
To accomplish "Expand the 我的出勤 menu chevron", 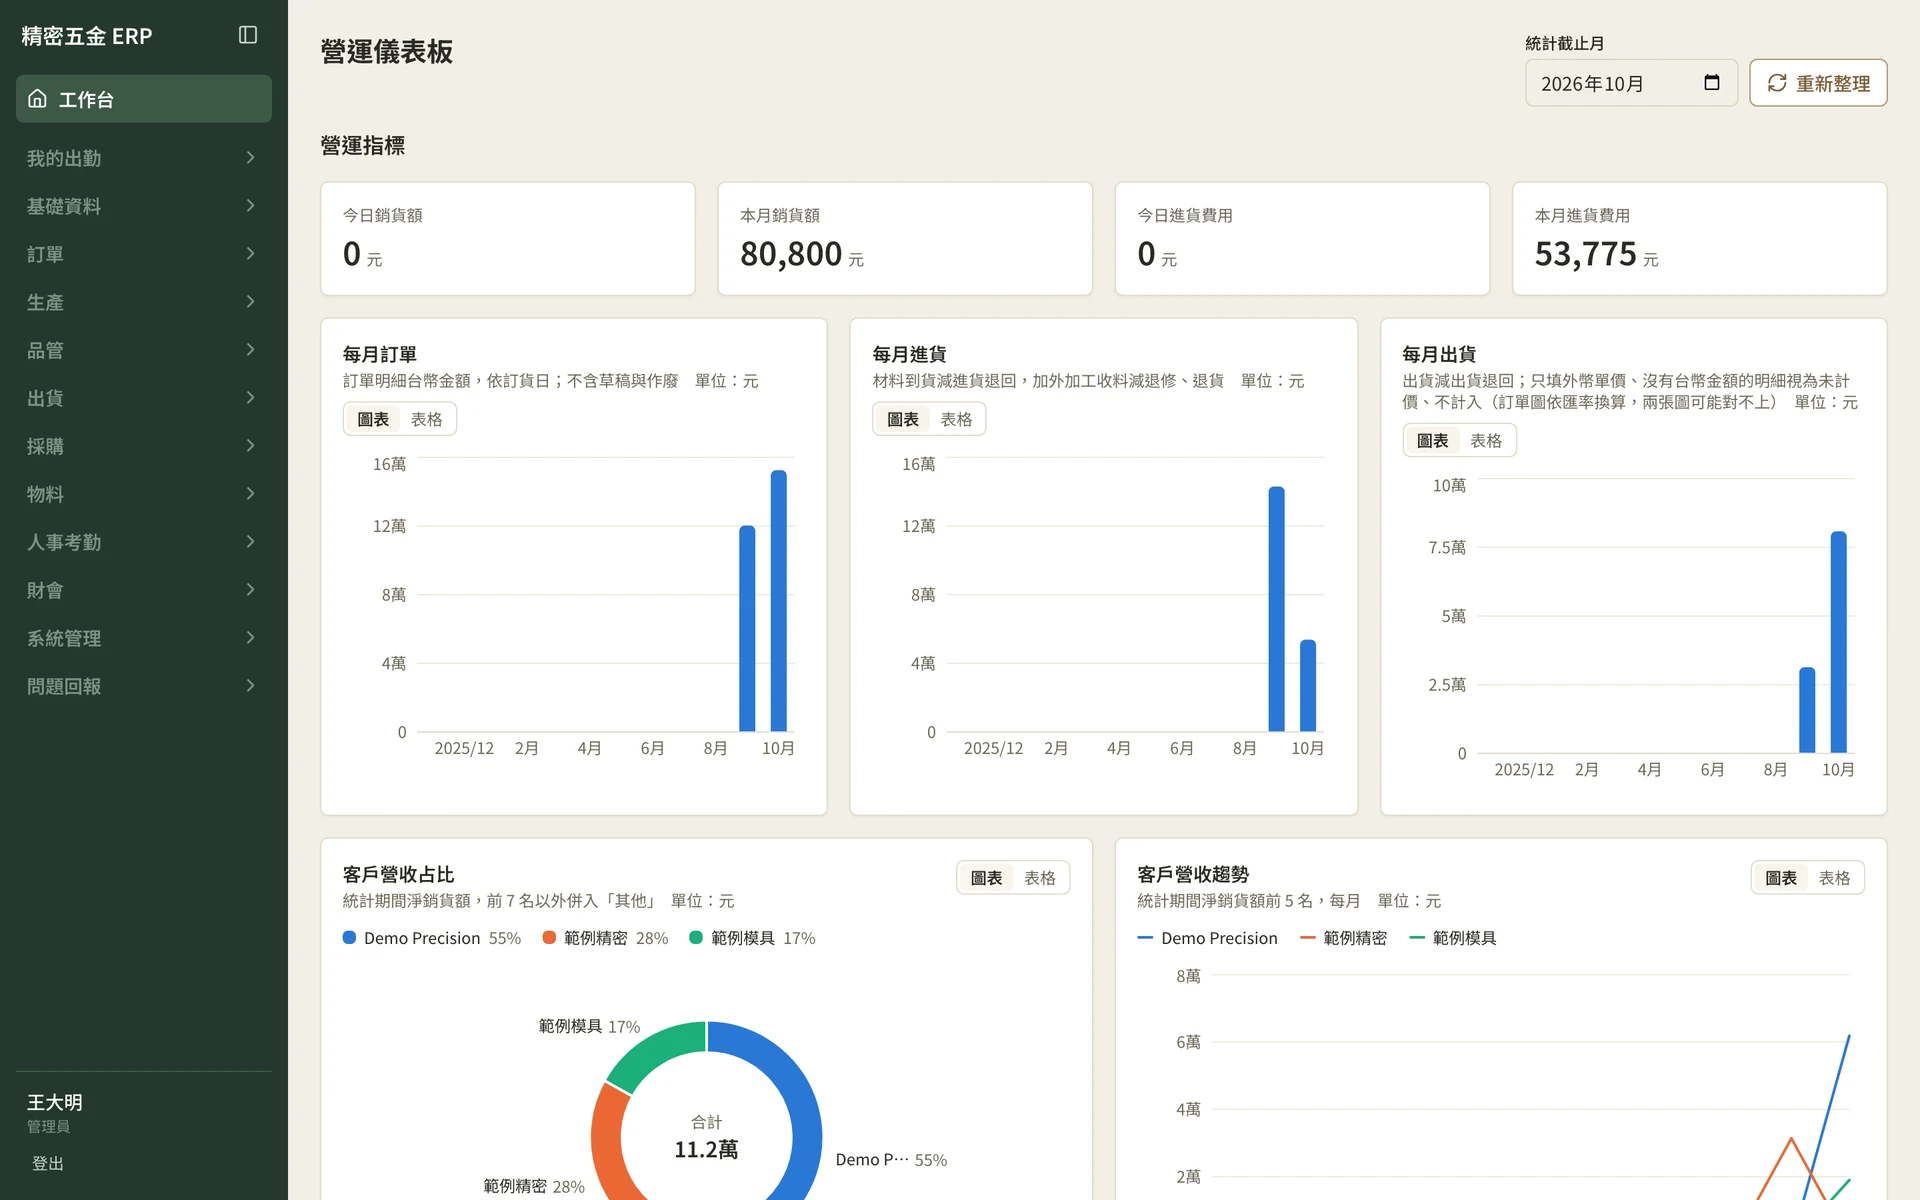I will (250, 158).
